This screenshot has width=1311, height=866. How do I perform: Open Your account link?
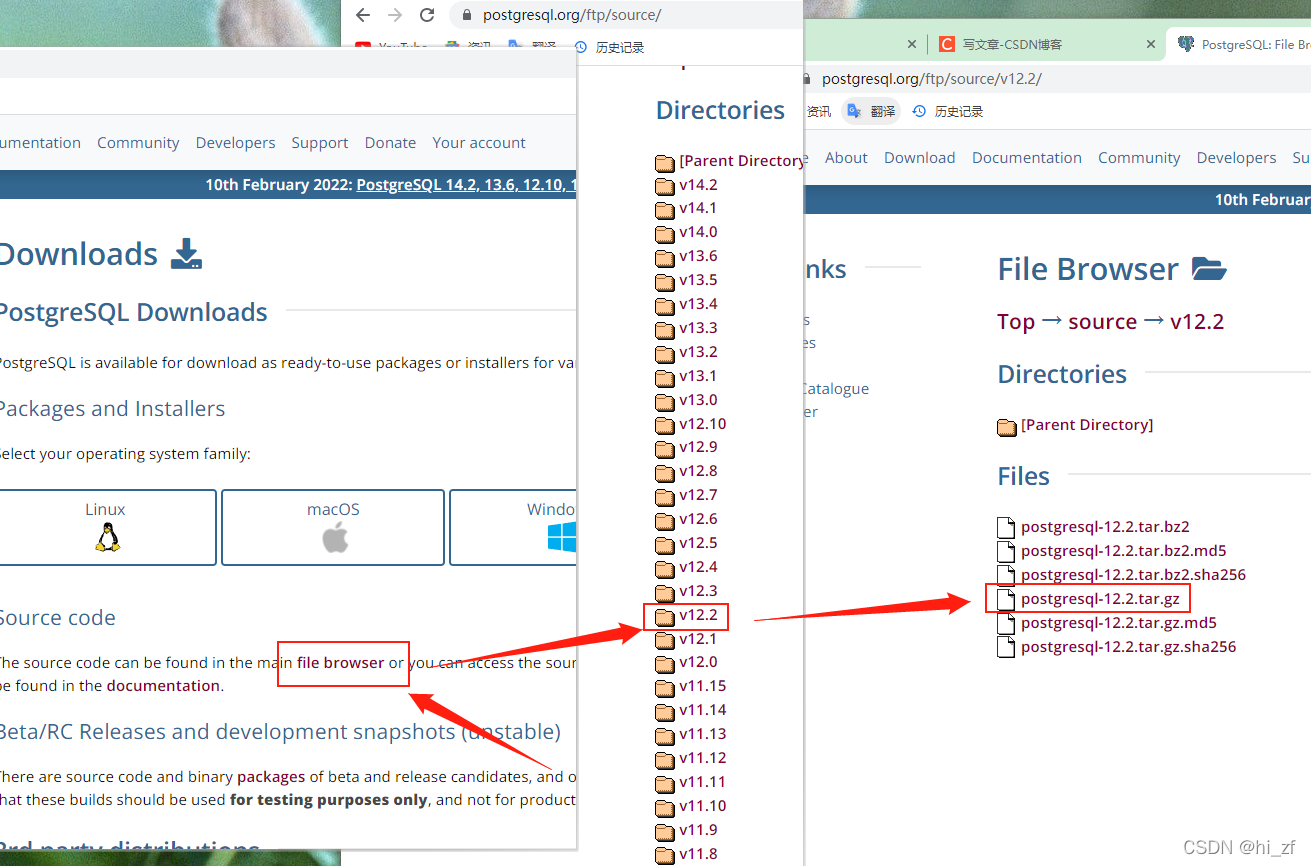click(x=479, y=143)
